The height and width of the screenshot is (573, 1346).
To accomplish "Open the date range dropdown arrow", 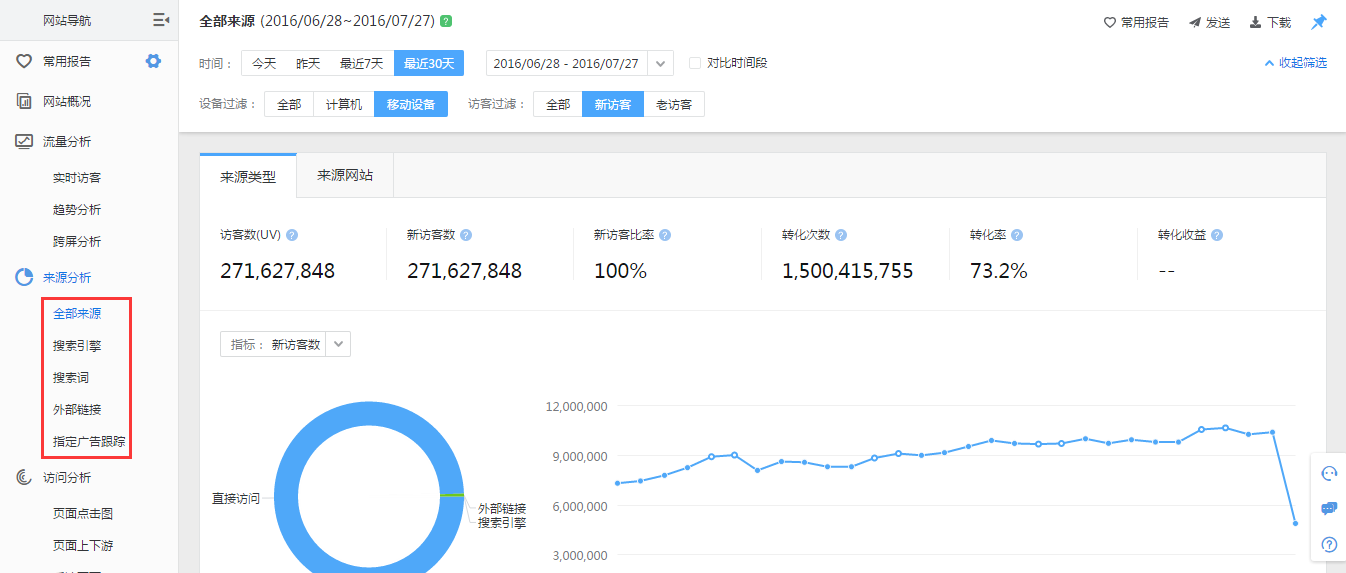I will 661,64.
